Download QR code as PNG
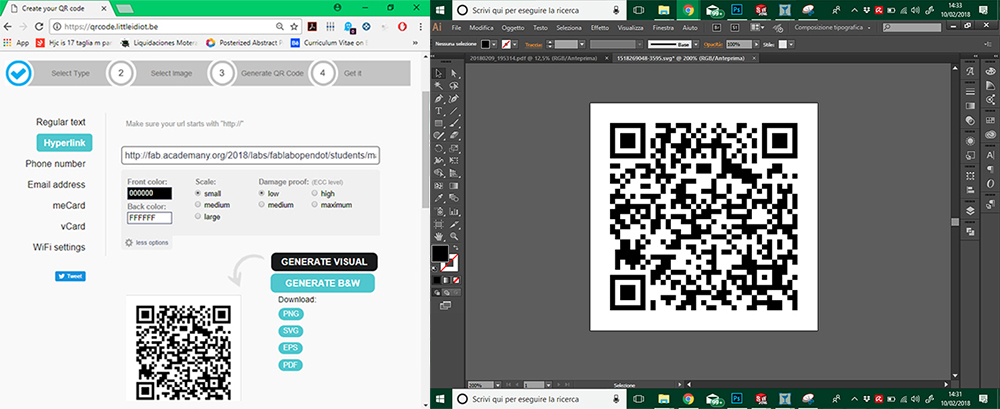Viewport: 1000px width, 409px height. tap(290, 314)
